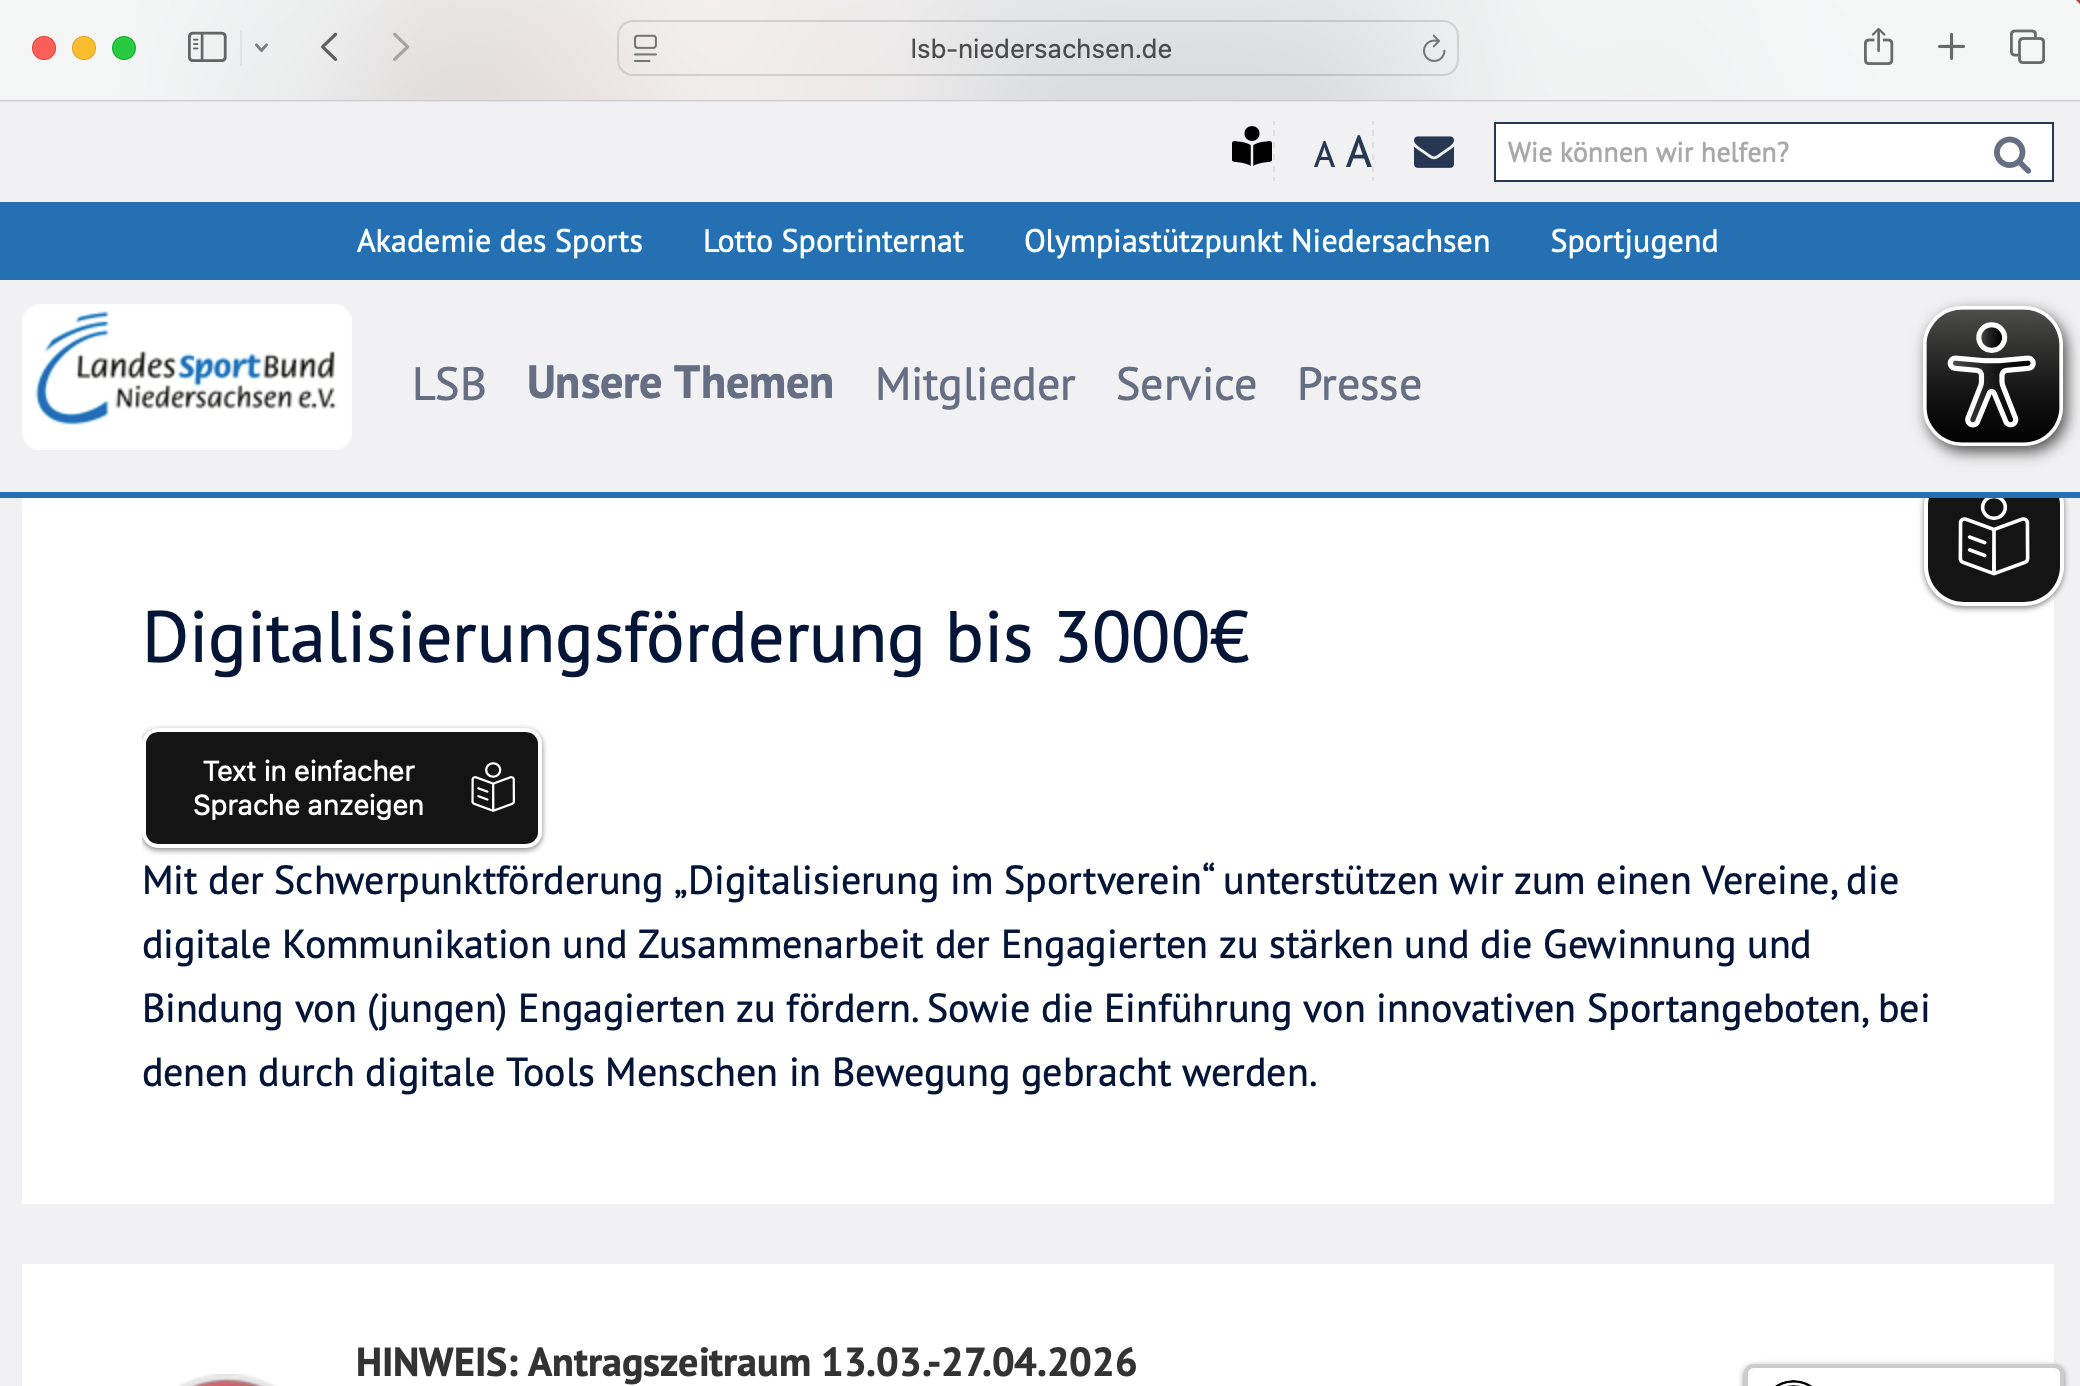Show the Safari tab overview

(2027, 47)
